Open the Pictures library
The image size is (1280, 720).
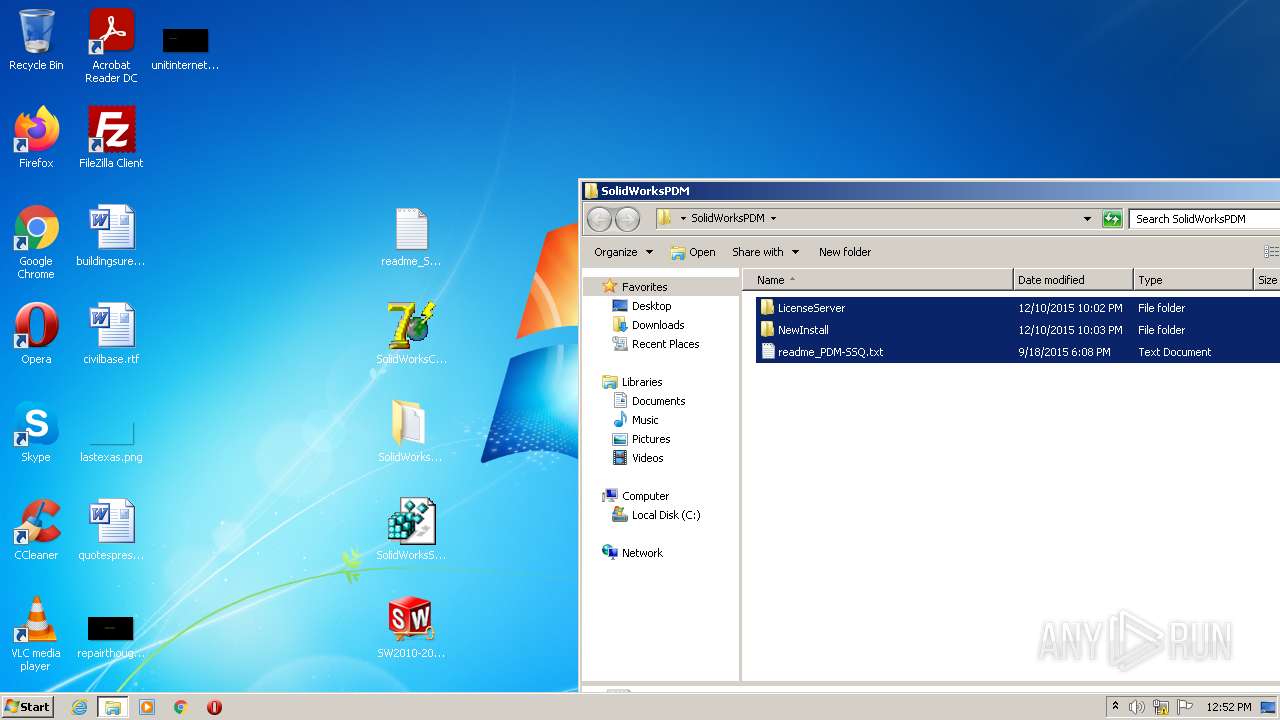[x=651, y=439]
